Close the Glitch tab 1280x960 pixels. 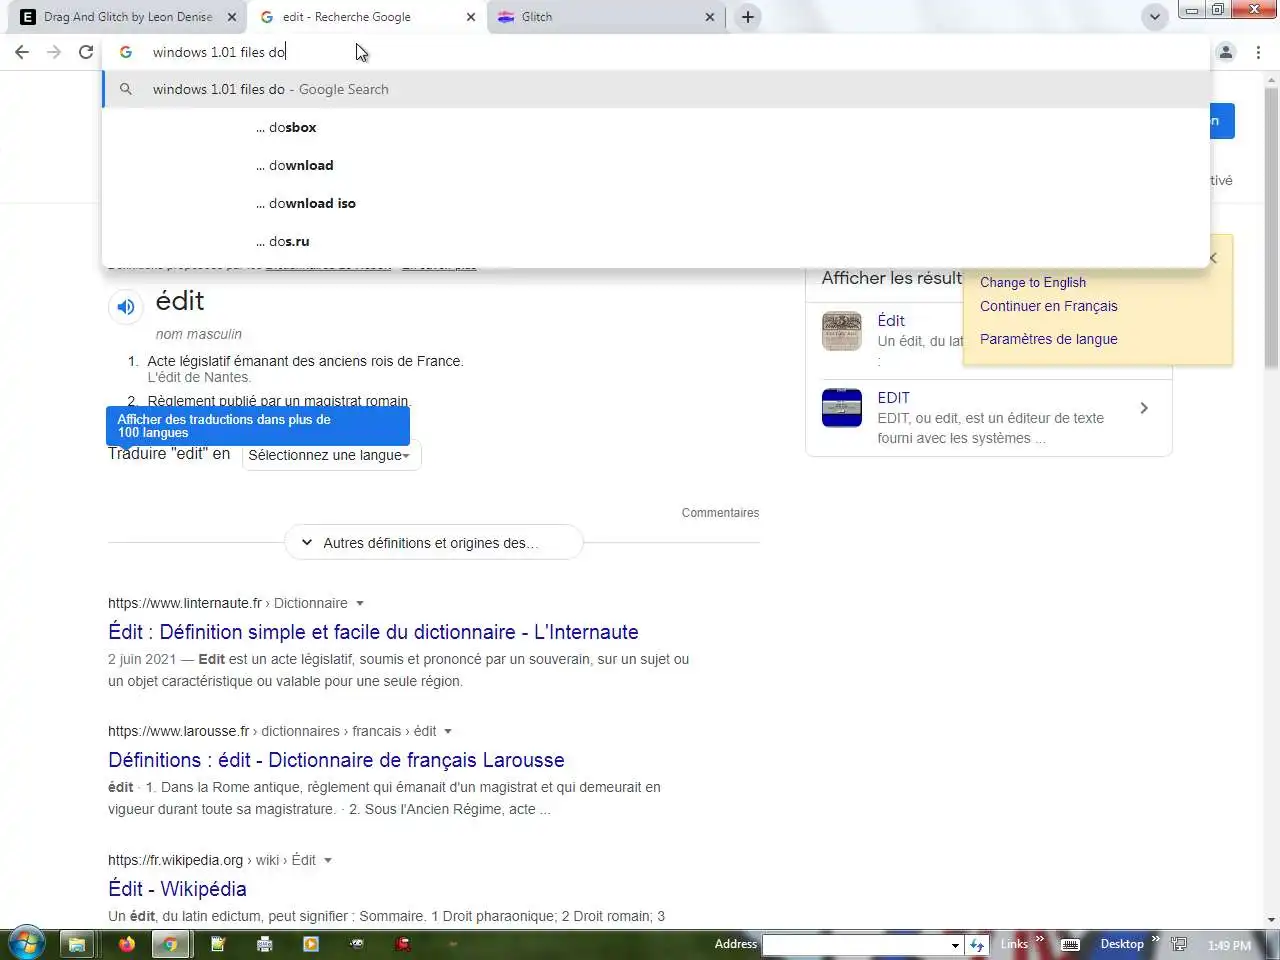point(710,17)
